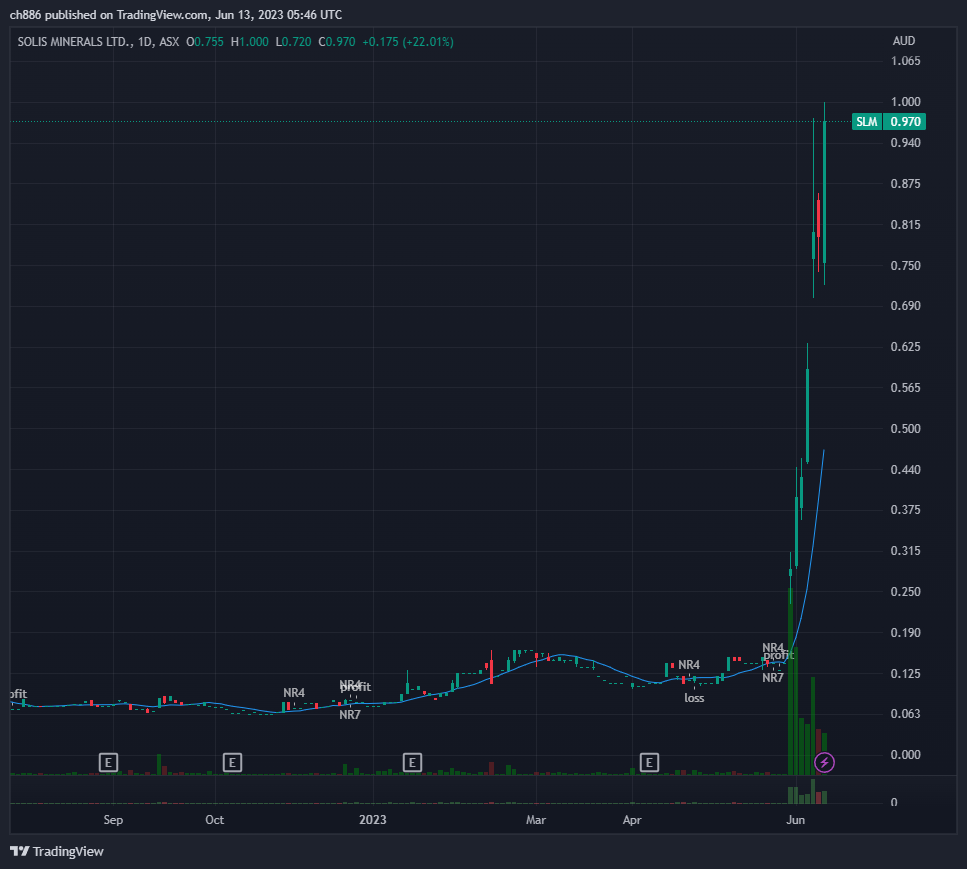Click the 0.250 price axis label

[x=905, y=591]
